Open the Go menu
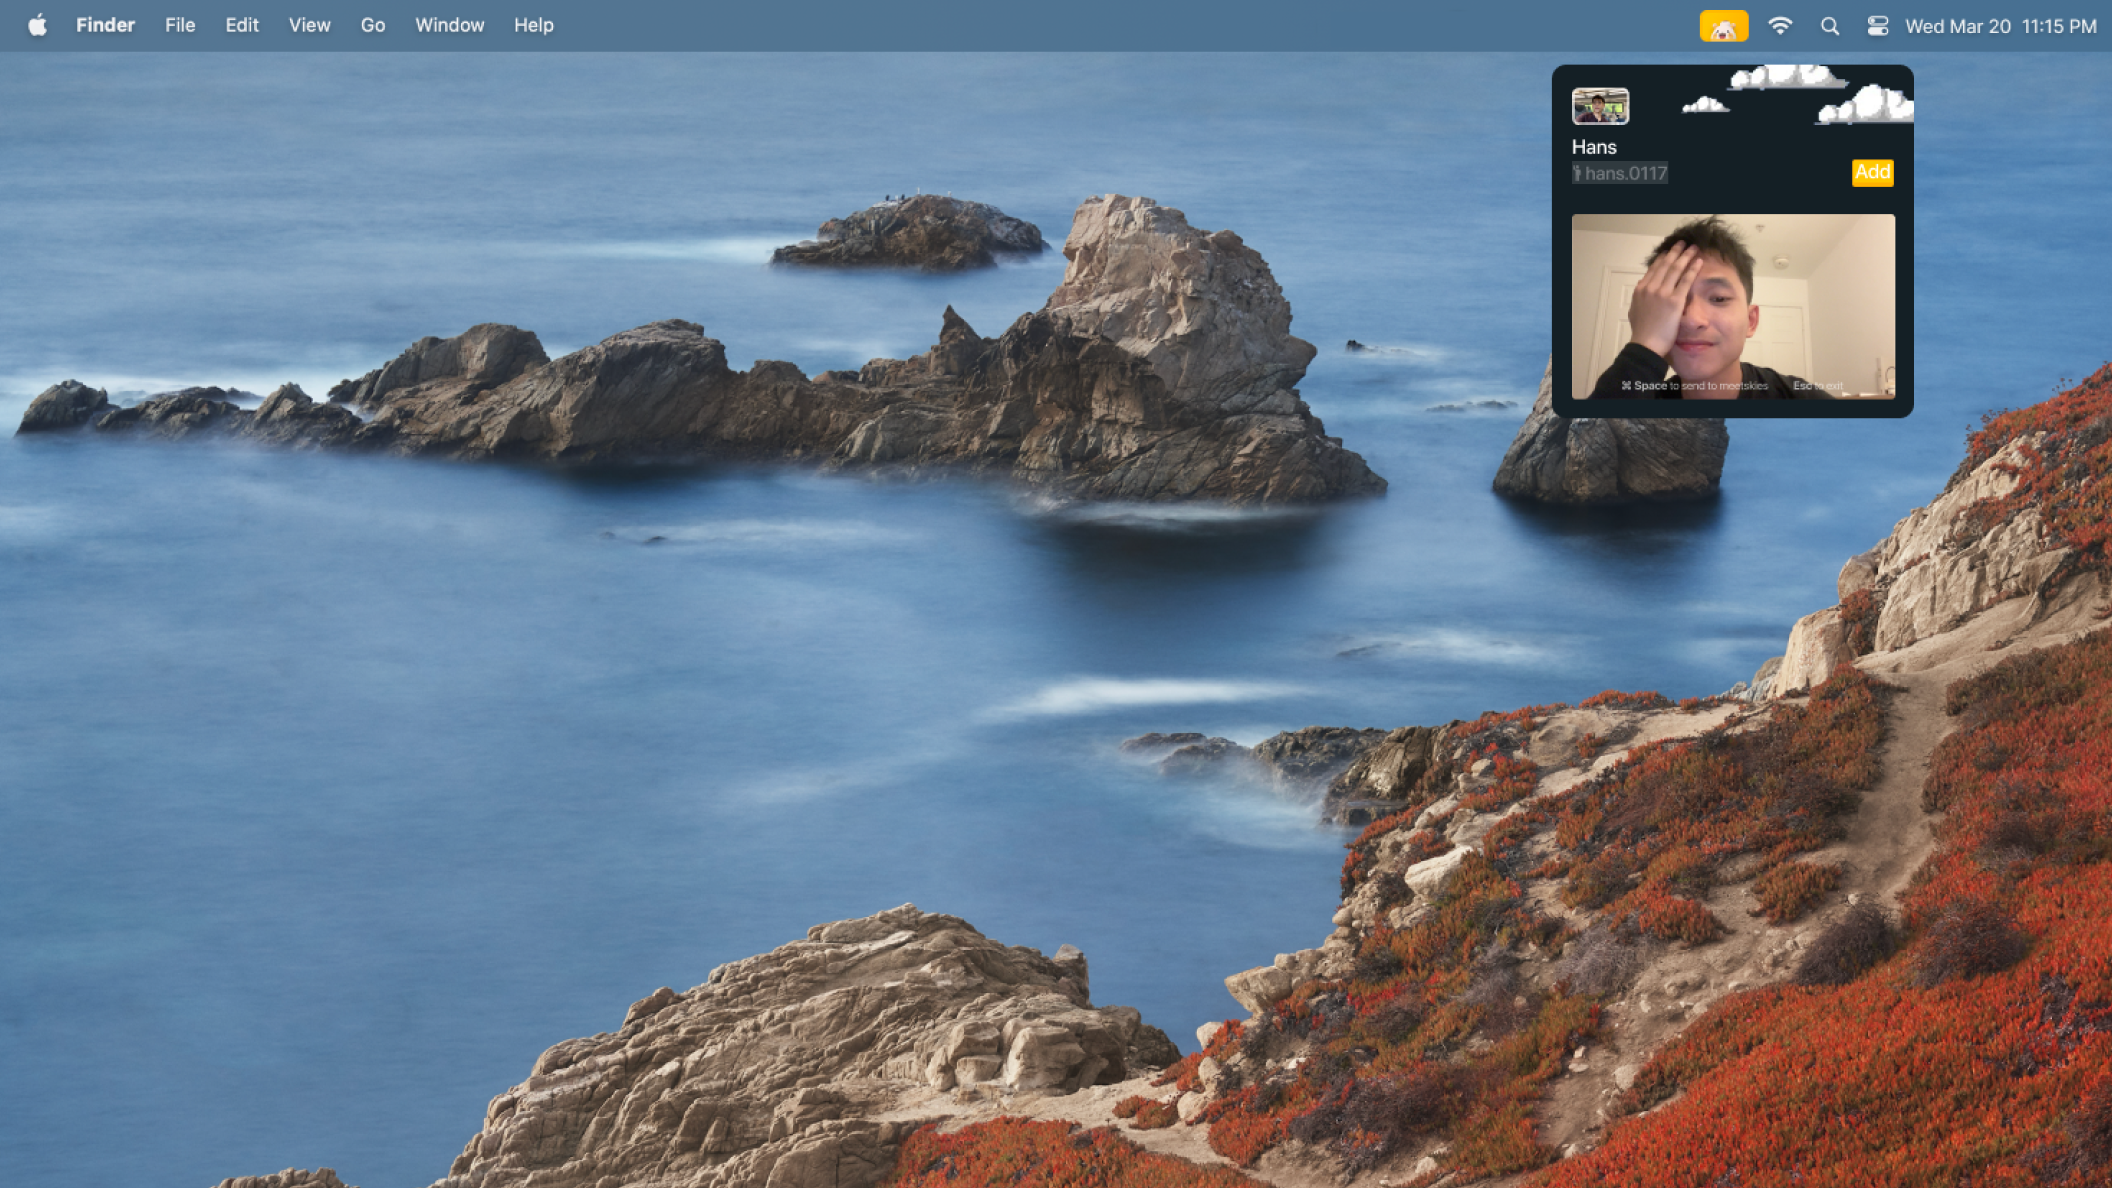Screen dimensions: 2112x1188 372,25
